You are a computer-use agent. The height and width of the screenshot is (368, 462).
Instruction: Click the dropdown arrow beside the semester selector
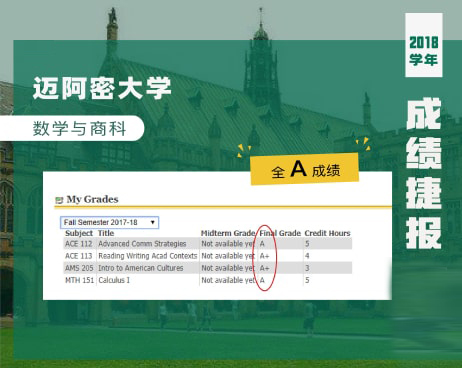[153, 222]
